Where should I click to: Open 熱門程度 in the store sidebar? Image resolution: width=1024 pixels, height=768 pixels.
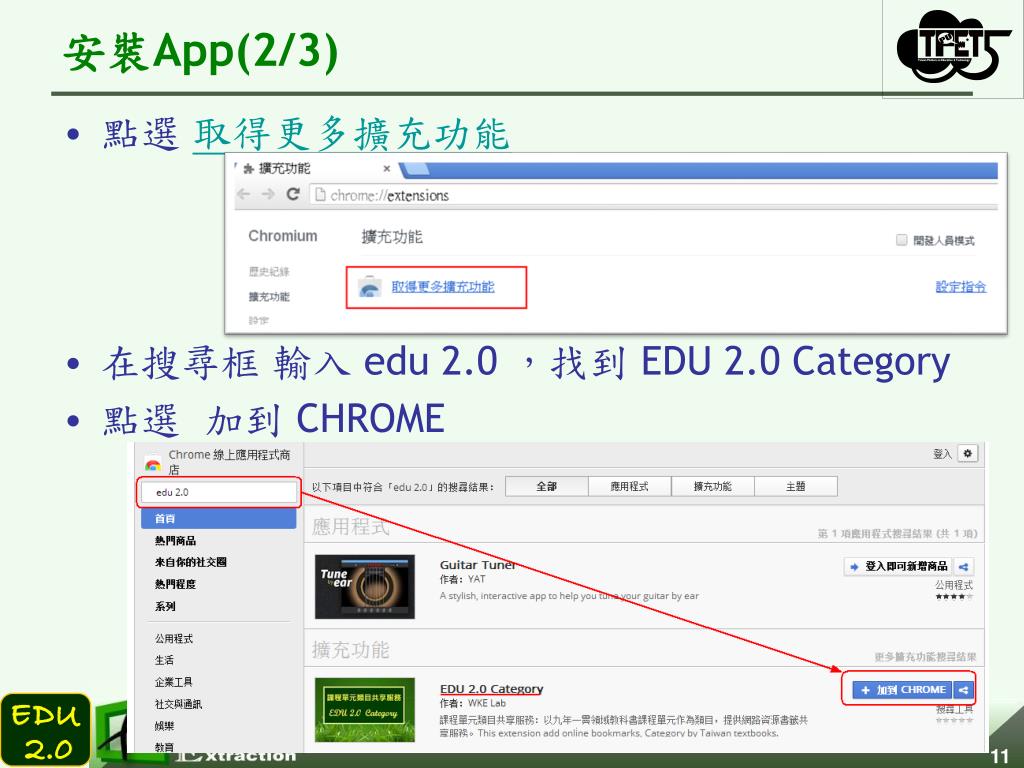pos(175,584)
